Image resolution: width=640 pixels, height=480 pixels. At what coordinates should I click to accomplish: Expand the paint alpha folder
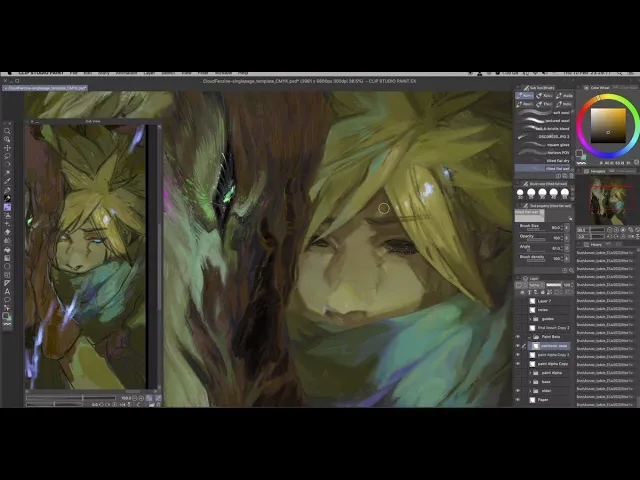pyautogui.click(x=530, y=373)
